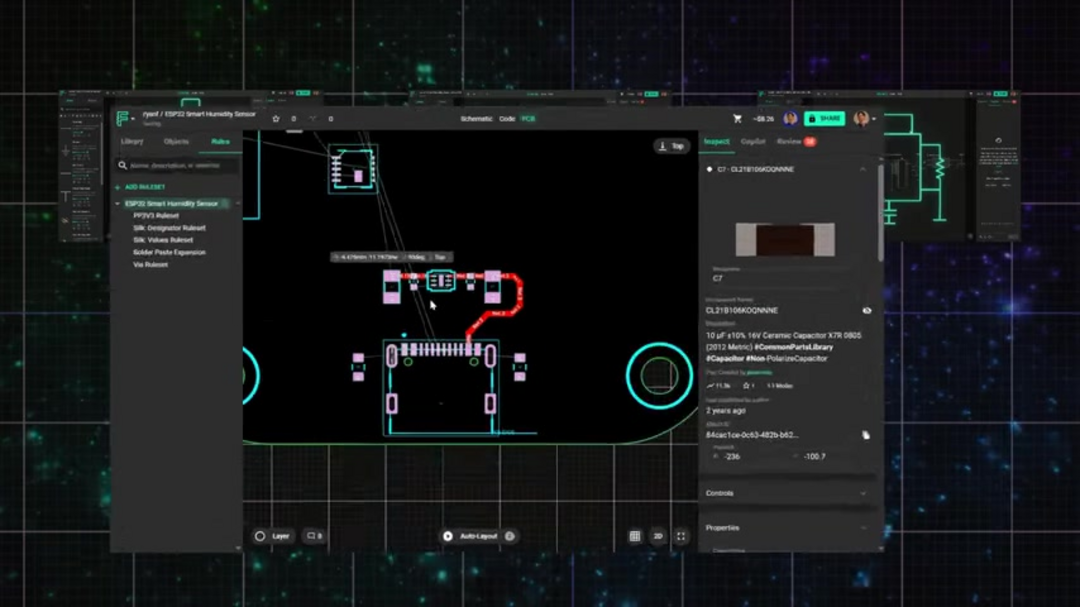Image resolution: width=1080 pixels, height=607 pixels.
Task: Copy the part UUID using the copy icon
Action: click(868, 432)
